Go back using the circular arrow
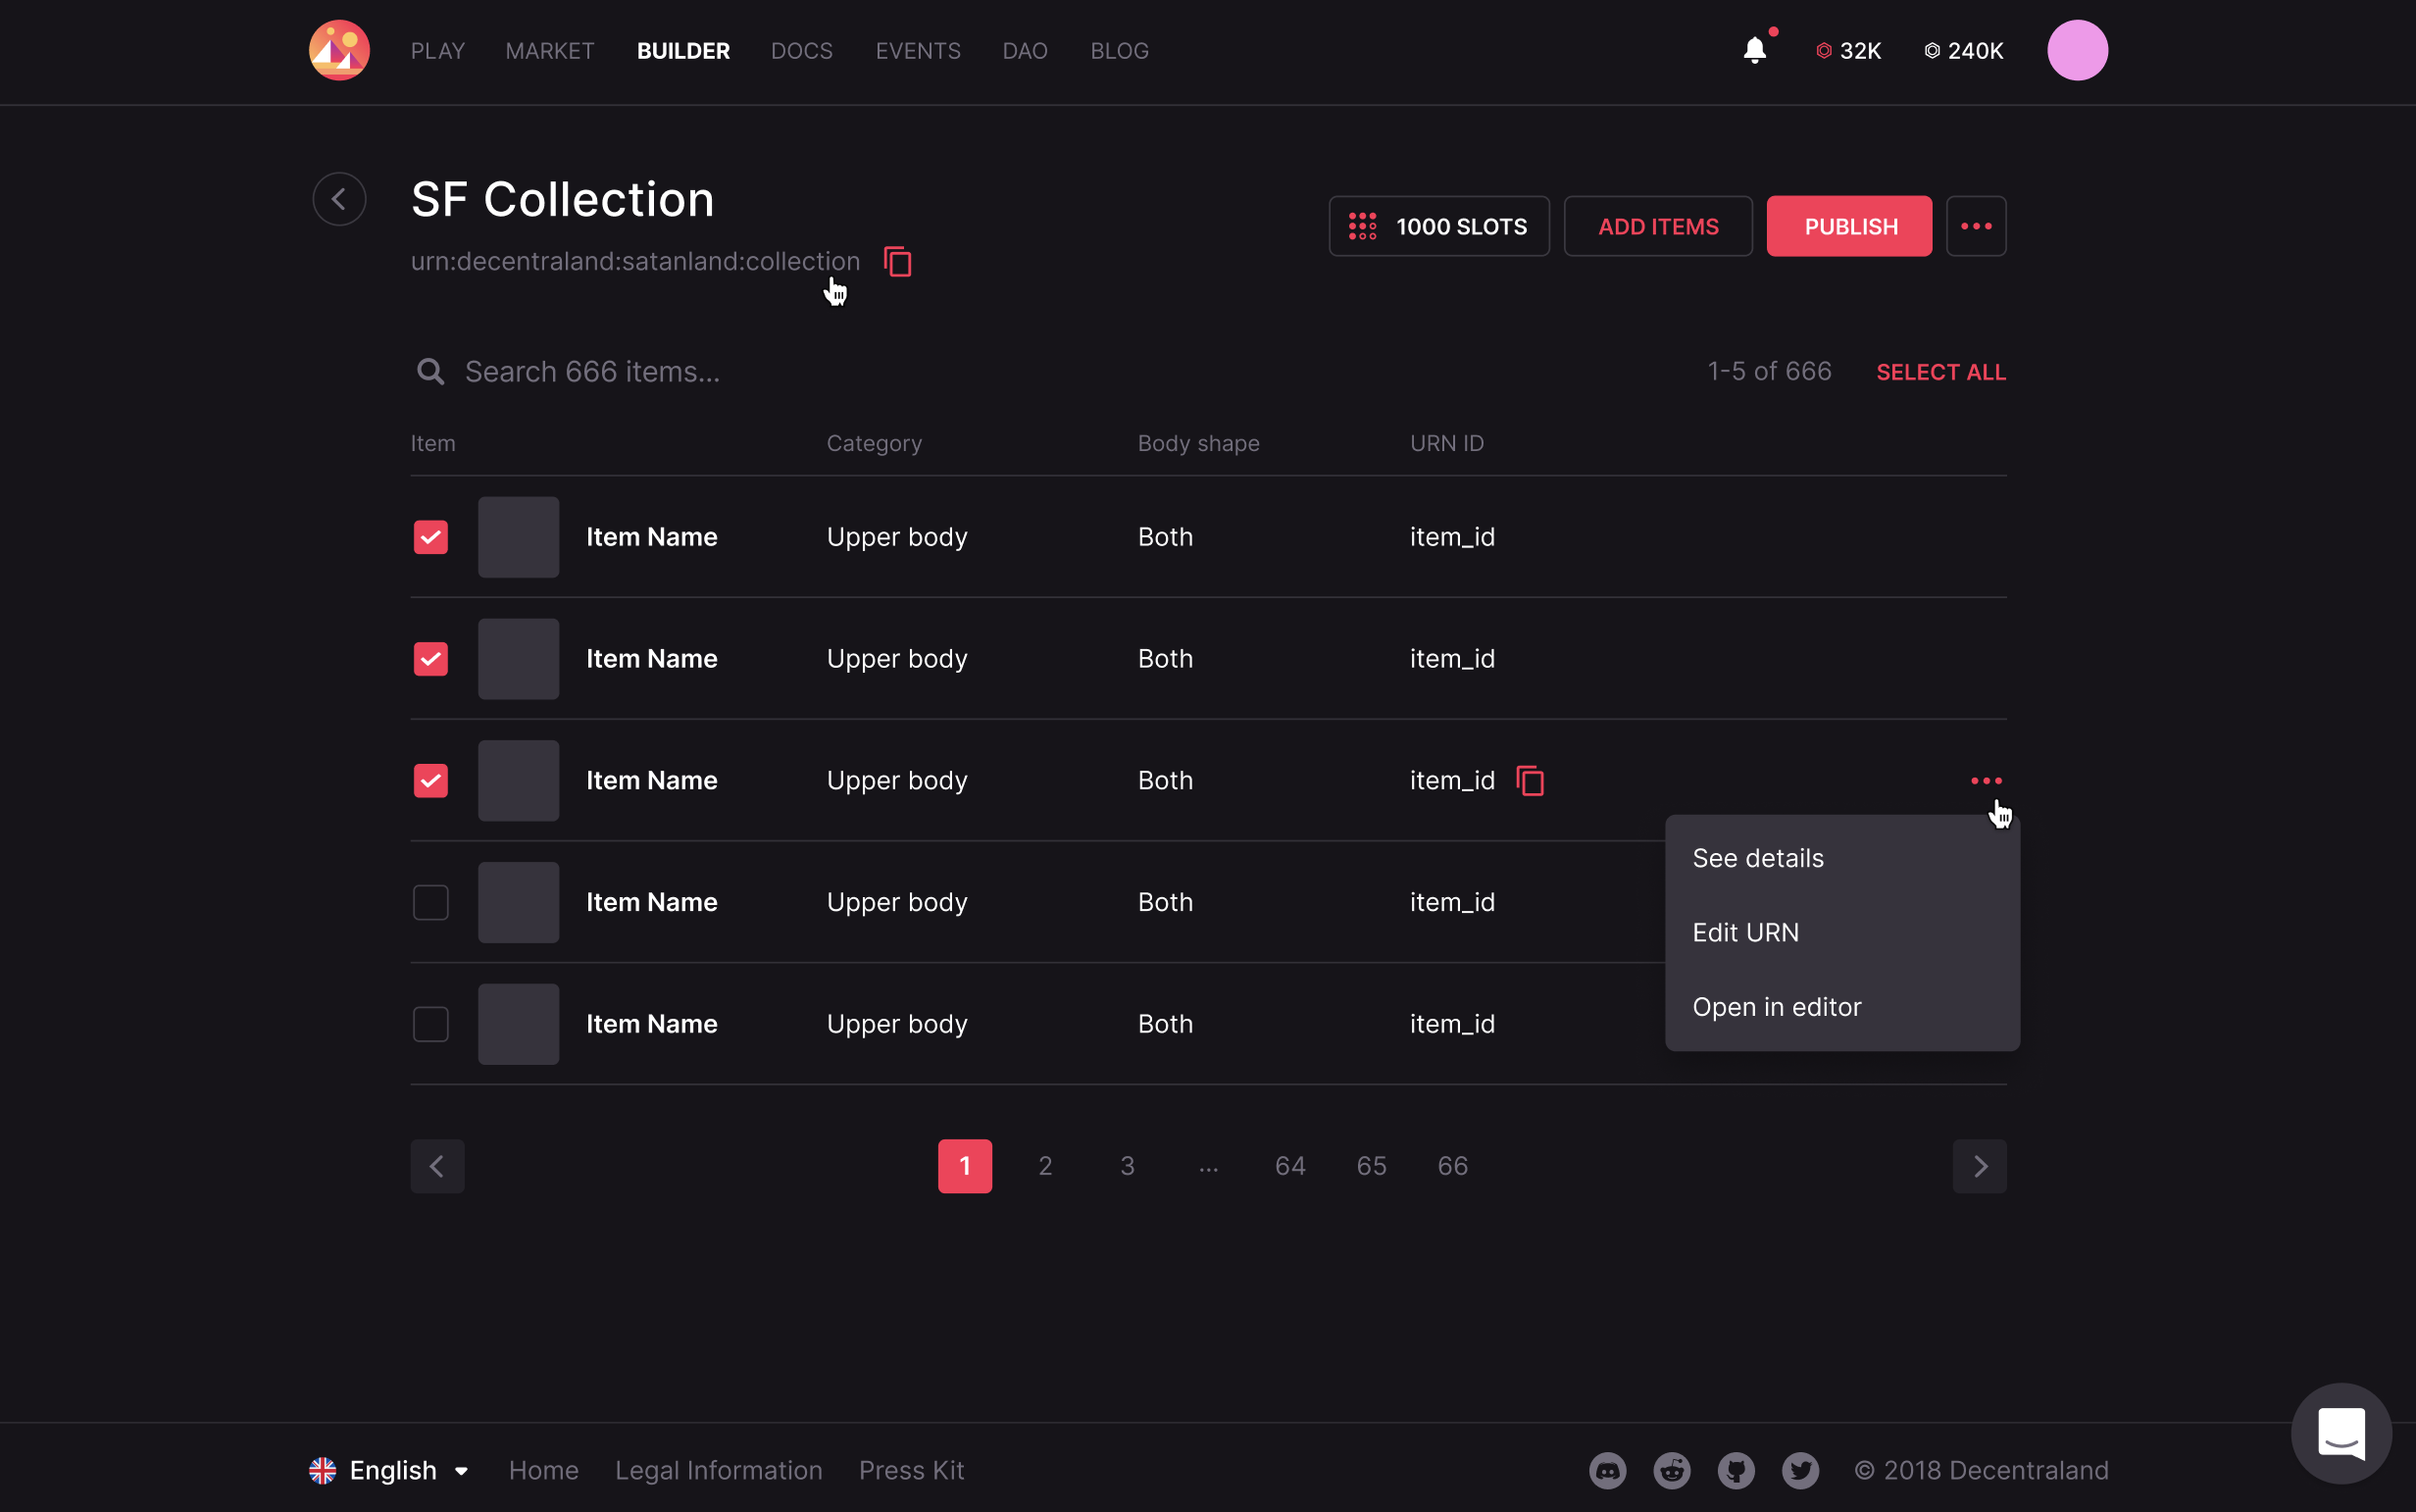Screen dimensions: 2416x1512 [339, 199]
